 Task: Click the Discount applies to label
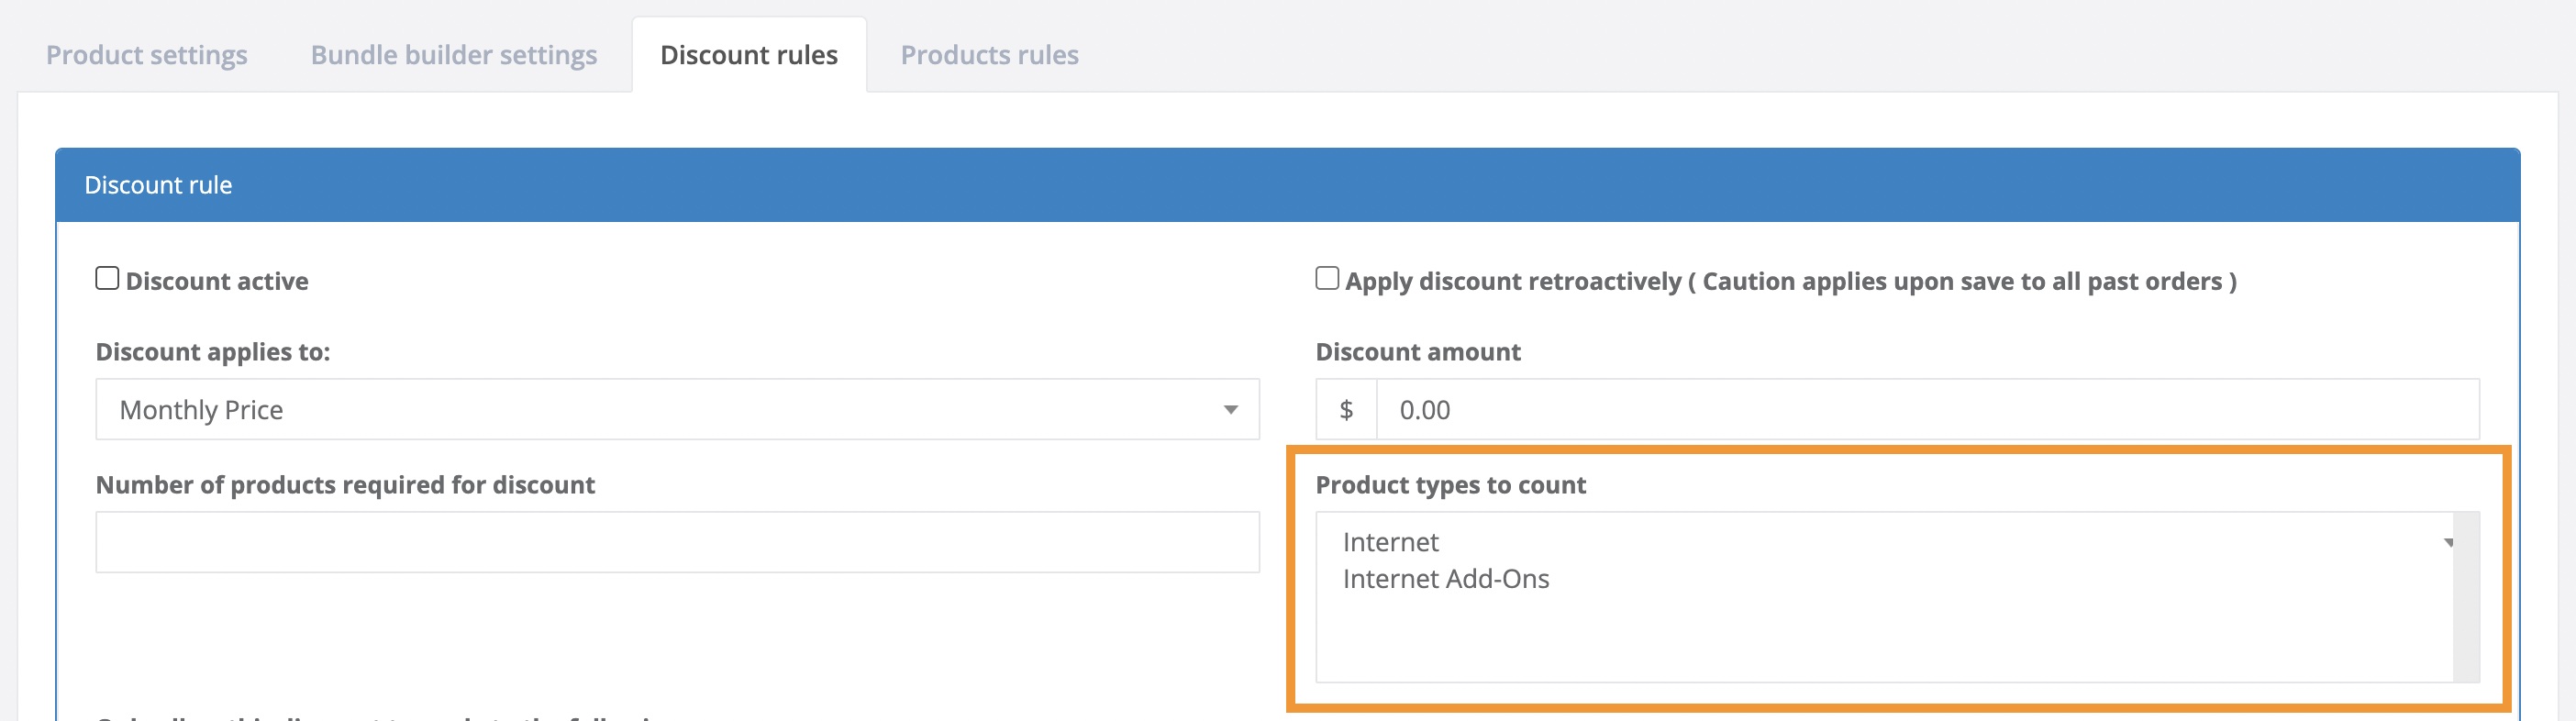212,352
